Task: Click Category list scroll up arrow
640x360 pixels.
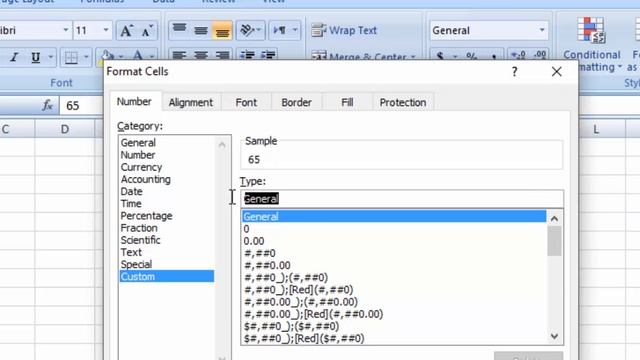Action: pyautogui.click(x=222, y=144)
